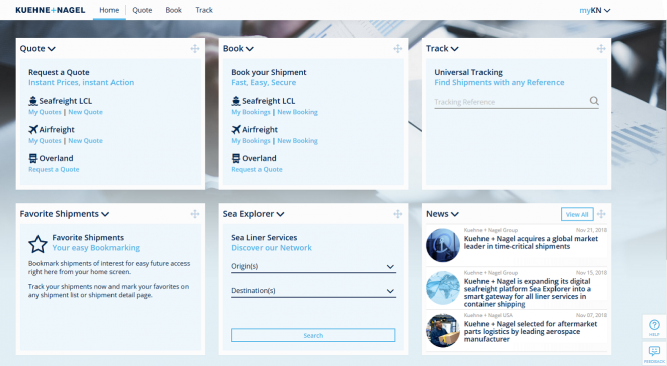Switch to the Quote tab in top navigation
Image resolution: width=667 pixels, height=366 pixels.
(x=142, y=10)
